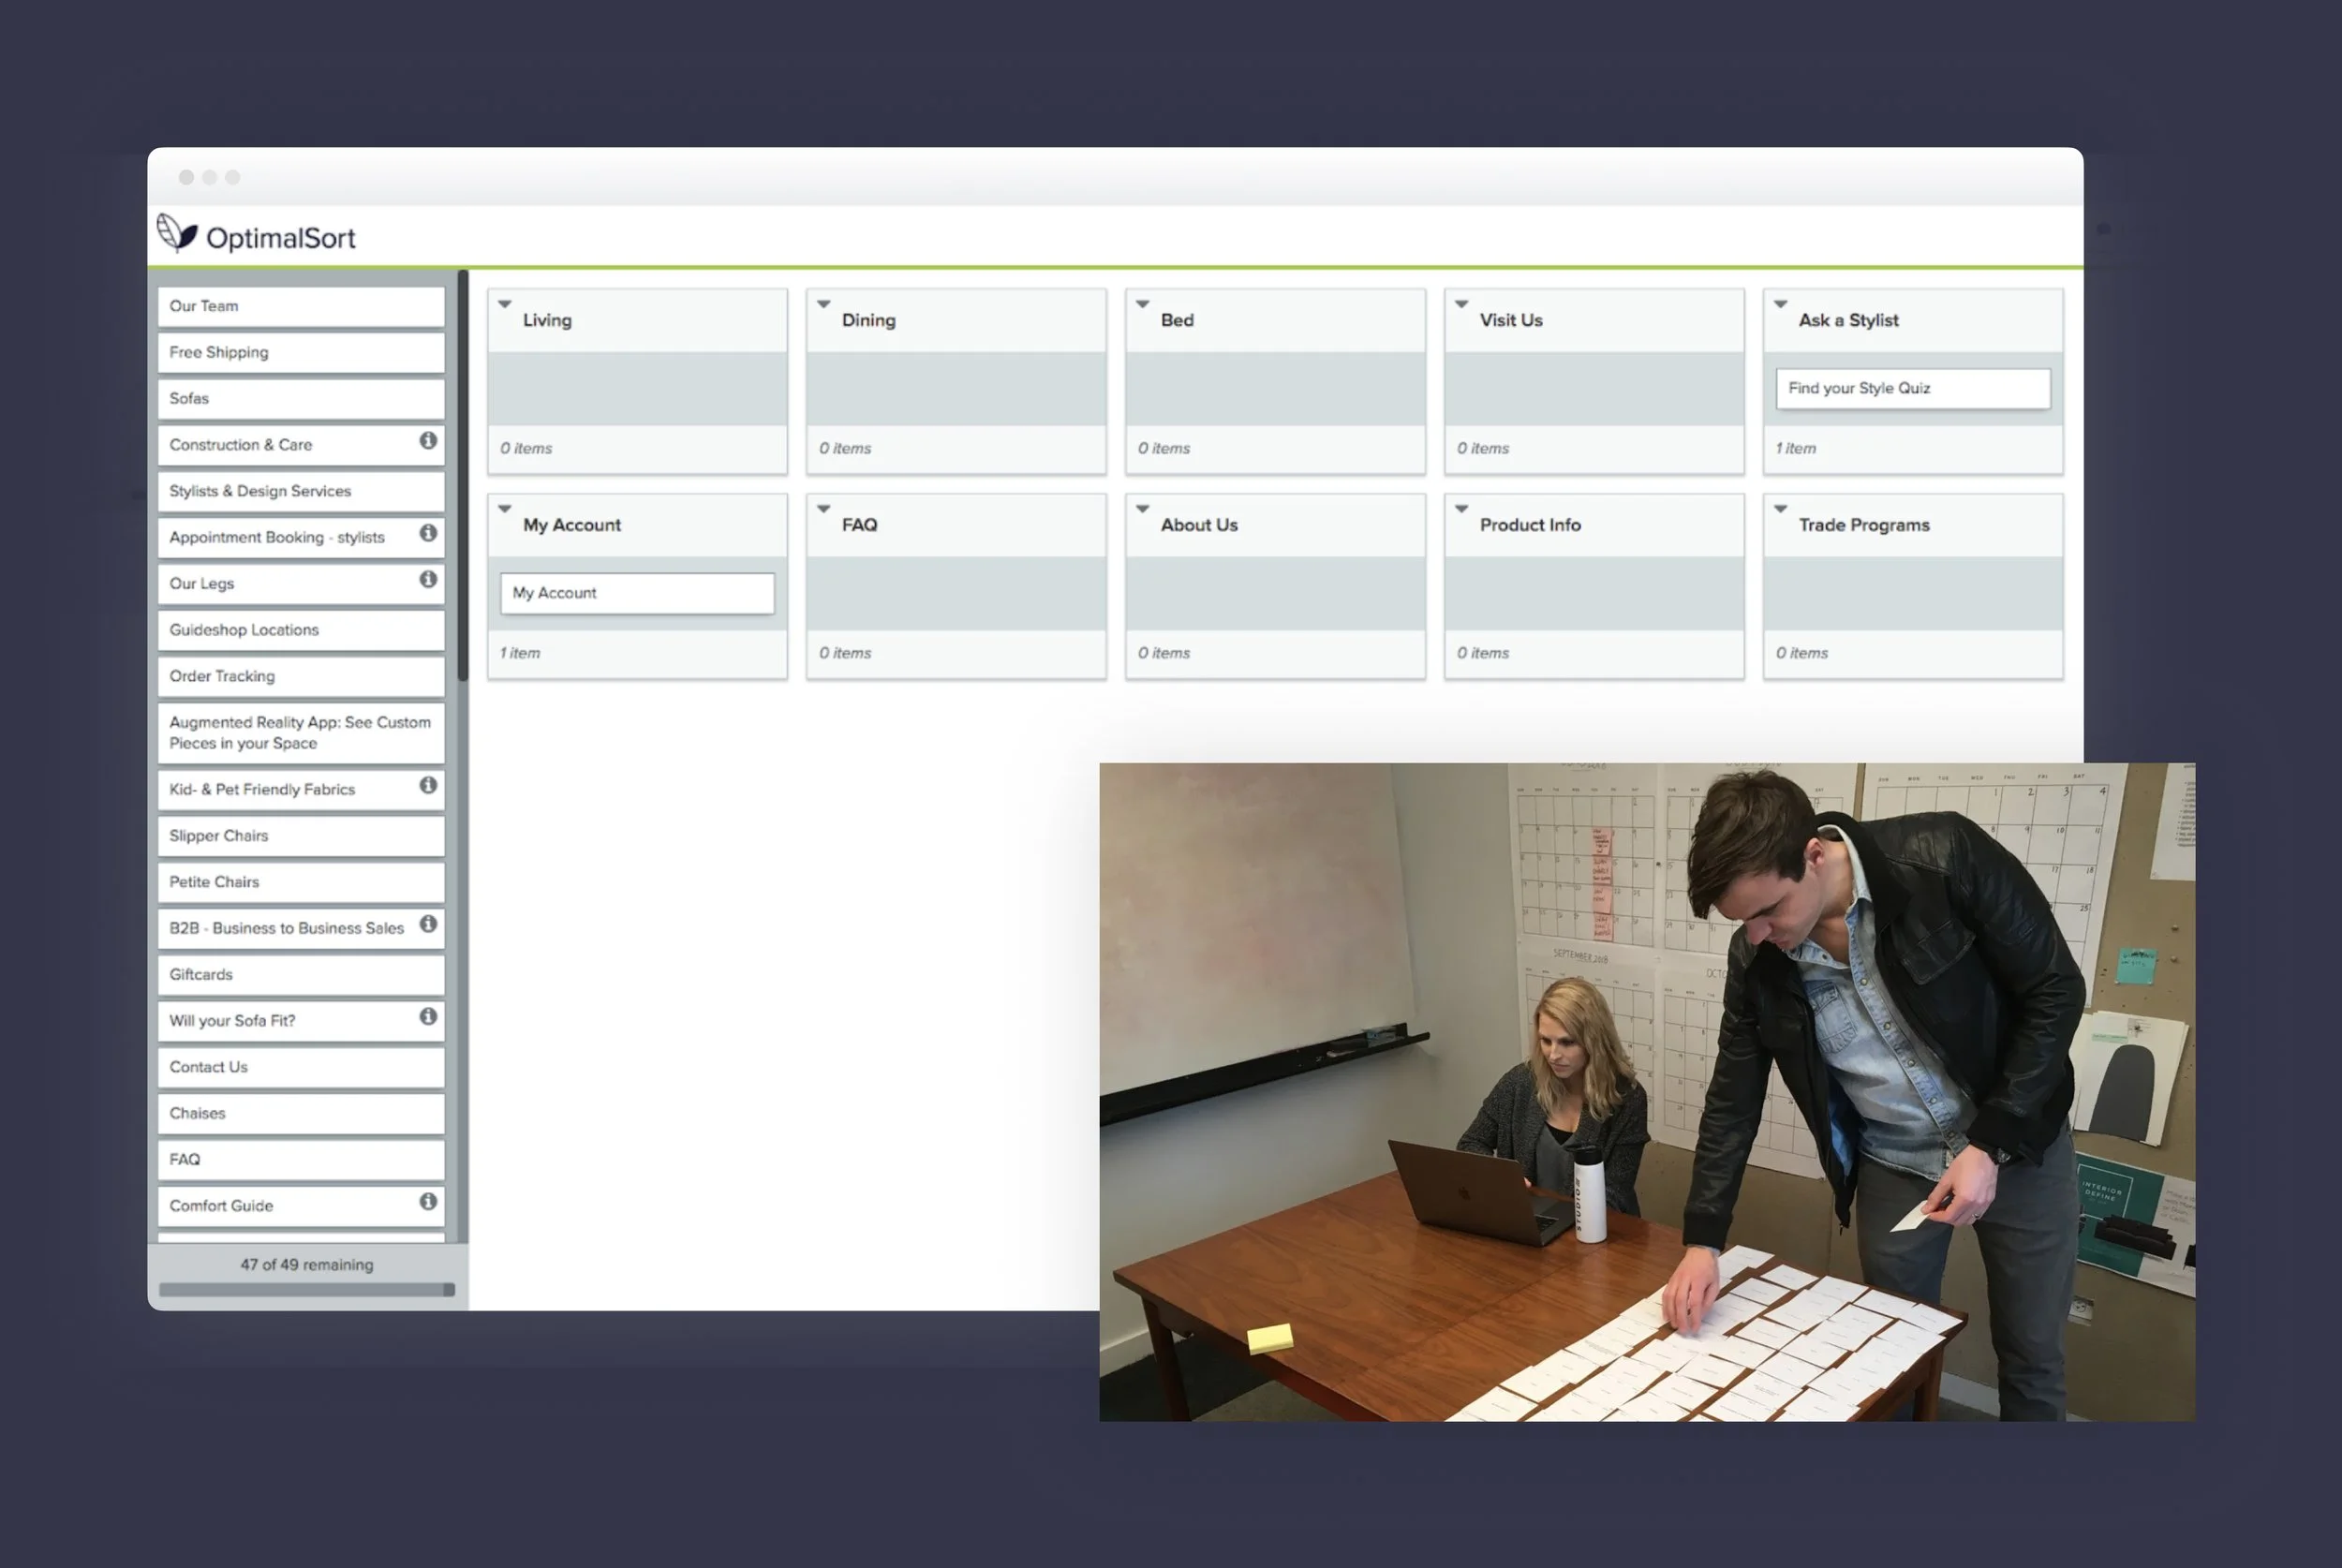Click info icon on Appointment Booking card
Image resolution: width=2342 pixels, height=1568 pixels.
click(x=428, y=533)
